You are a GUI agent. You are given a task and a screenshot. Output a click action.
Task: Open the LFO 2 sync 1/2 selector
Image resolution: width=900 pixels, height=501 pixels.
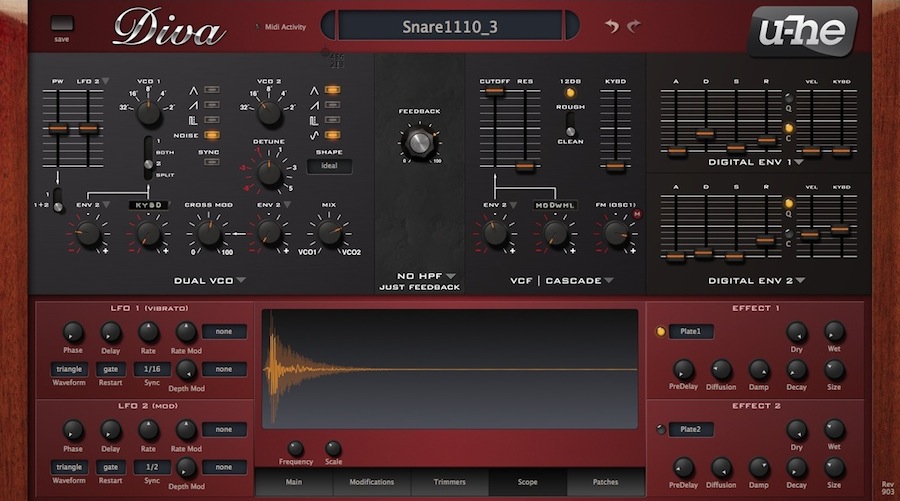(x=152, y=467)
